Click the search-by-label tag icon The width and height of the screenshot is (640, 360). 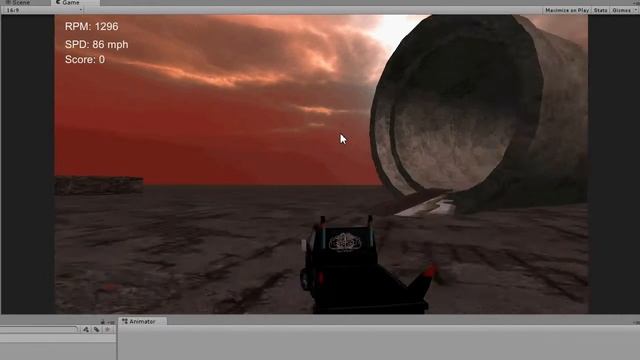click(x=96, y=329)
